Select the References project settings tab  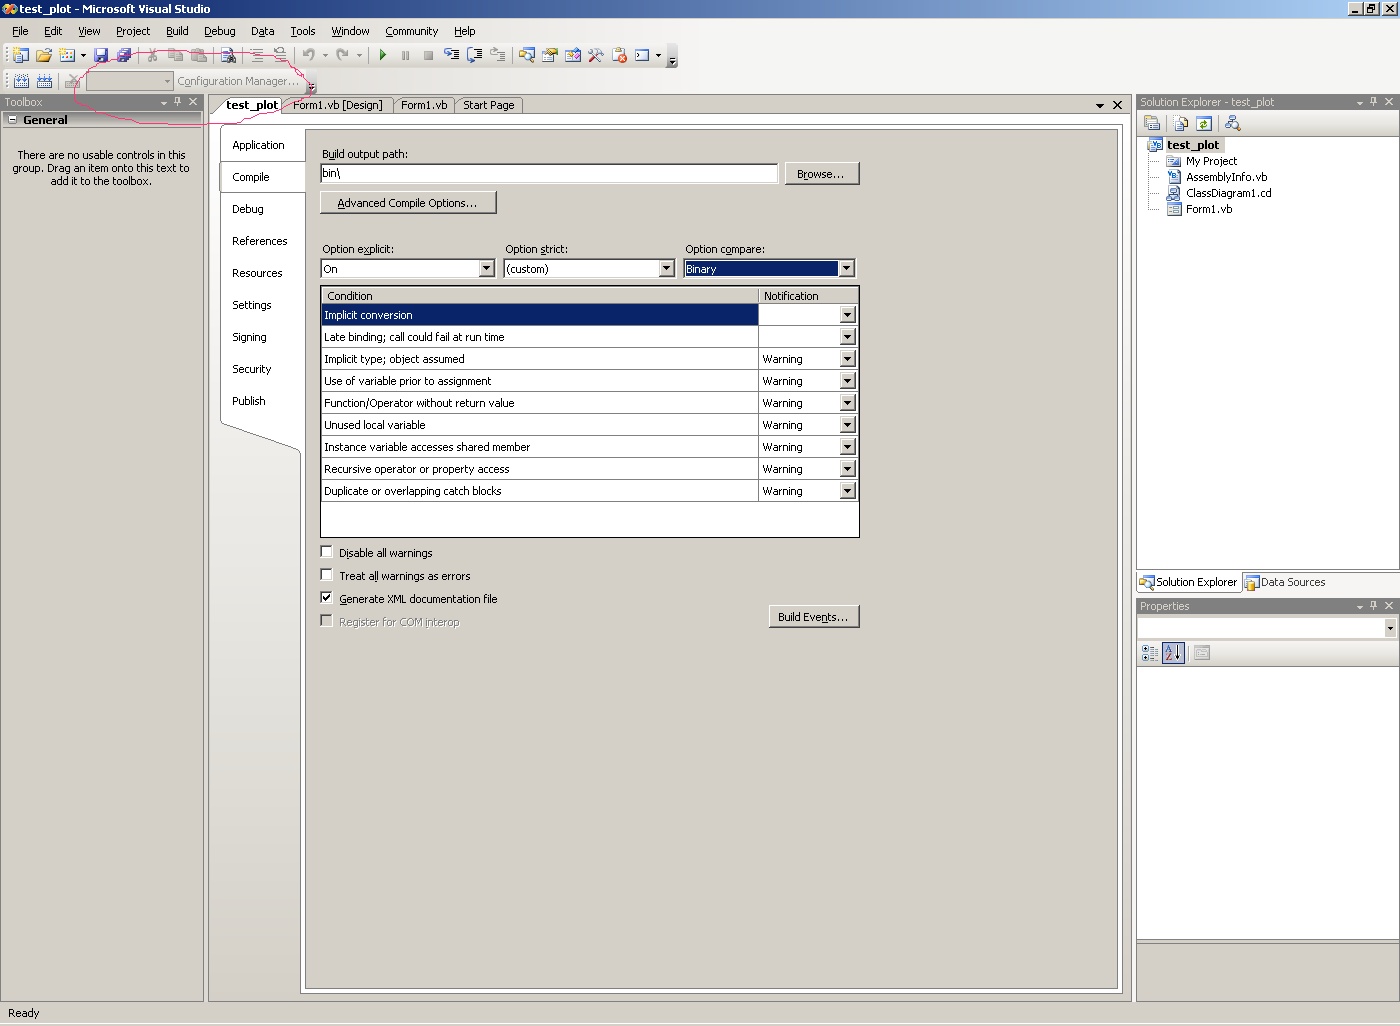pos(260,241)
